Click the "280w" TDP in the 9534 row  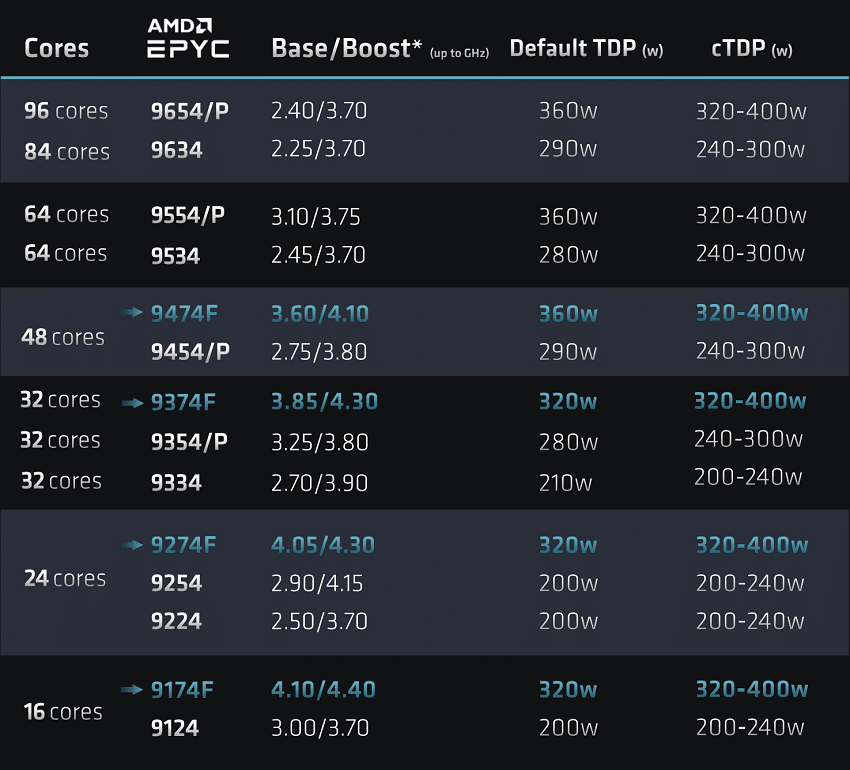coord(569,255)
